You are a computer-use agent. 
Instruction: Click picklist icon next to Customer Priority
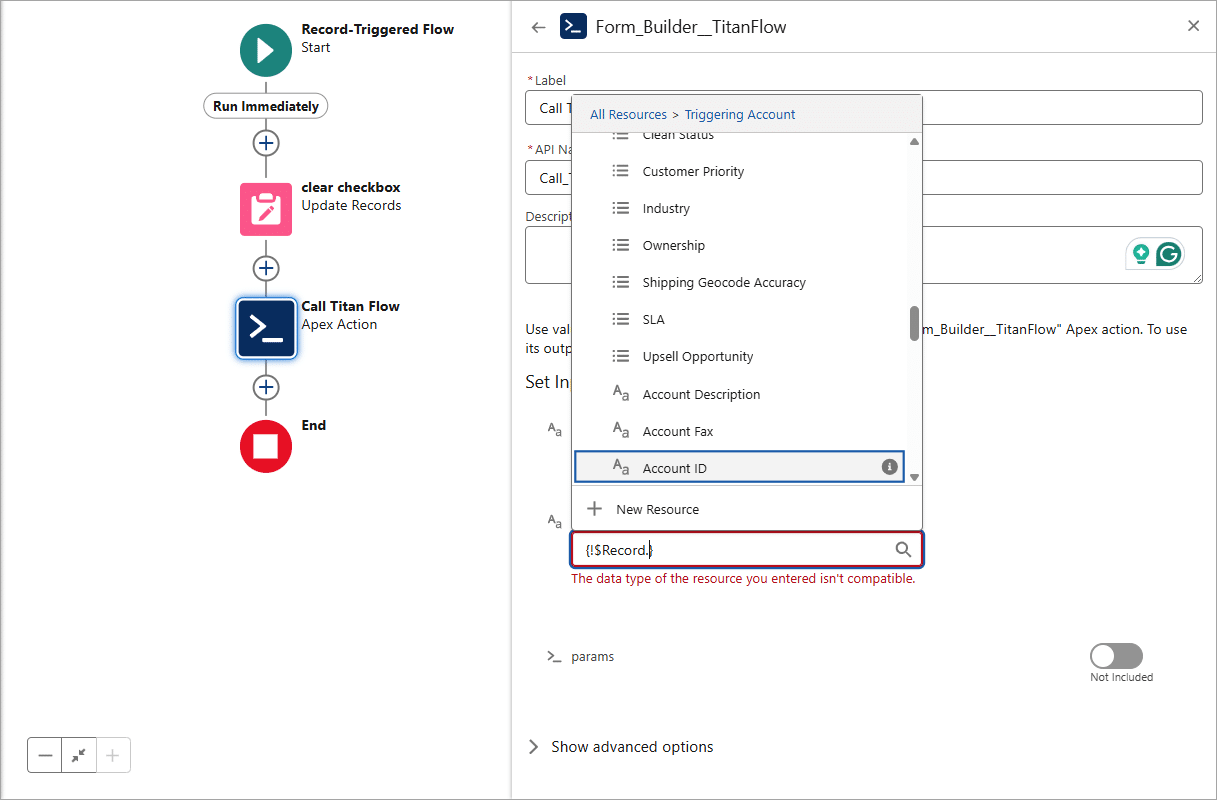point(621,171)
